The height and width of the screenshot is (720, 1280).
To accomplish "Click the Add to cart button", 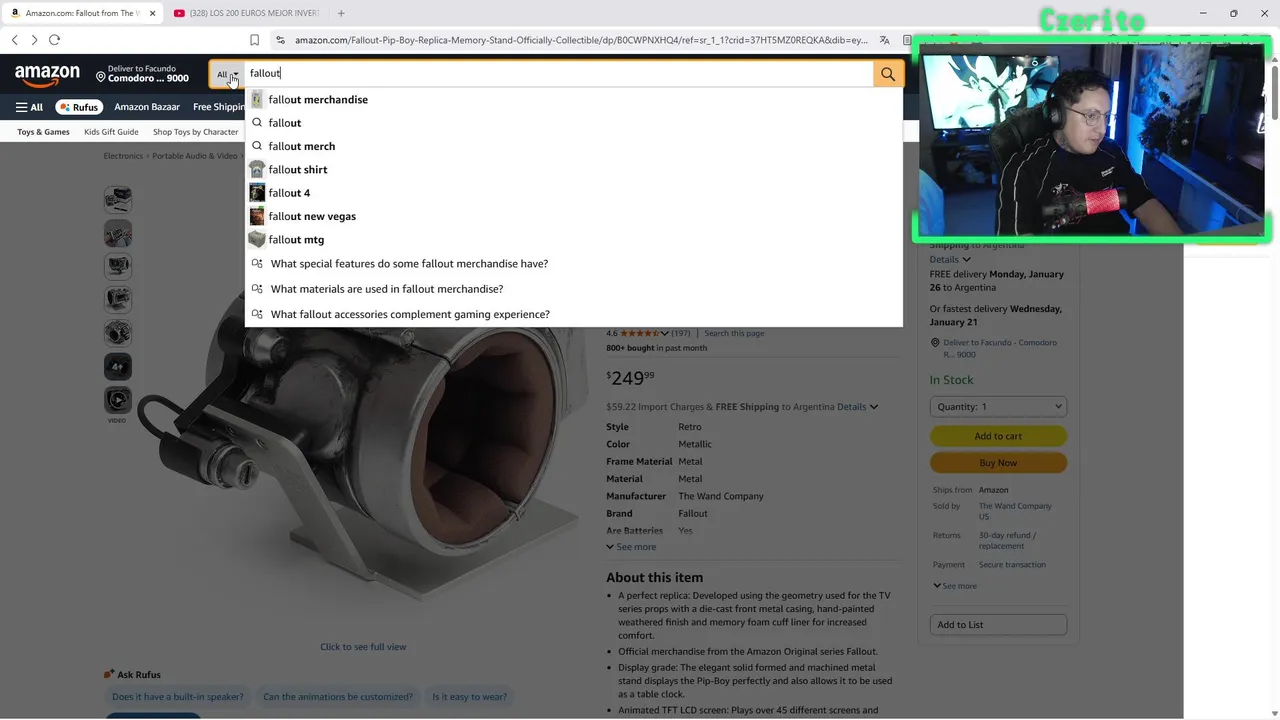I will [998, 436].
